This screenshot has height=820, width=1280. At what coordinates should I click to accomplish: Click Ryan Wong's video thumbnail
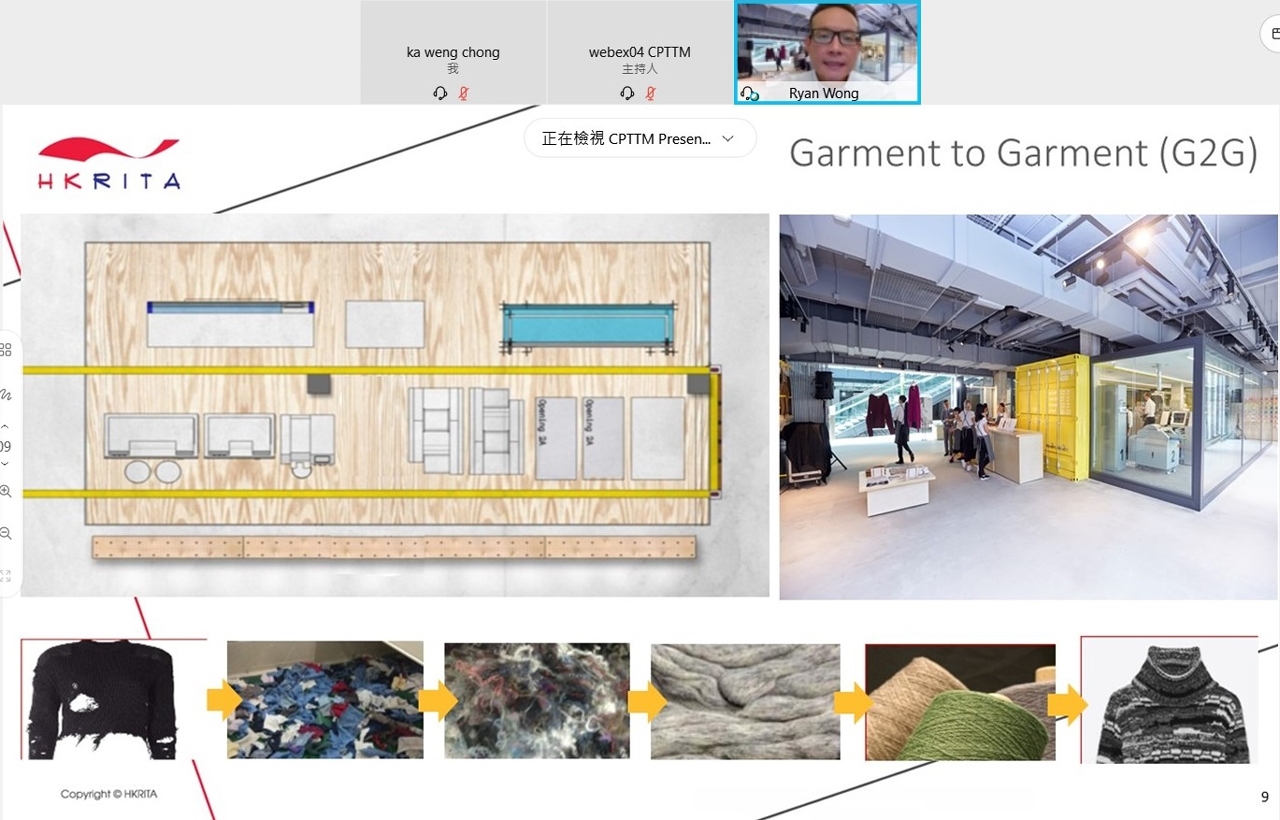coord(827,45)
